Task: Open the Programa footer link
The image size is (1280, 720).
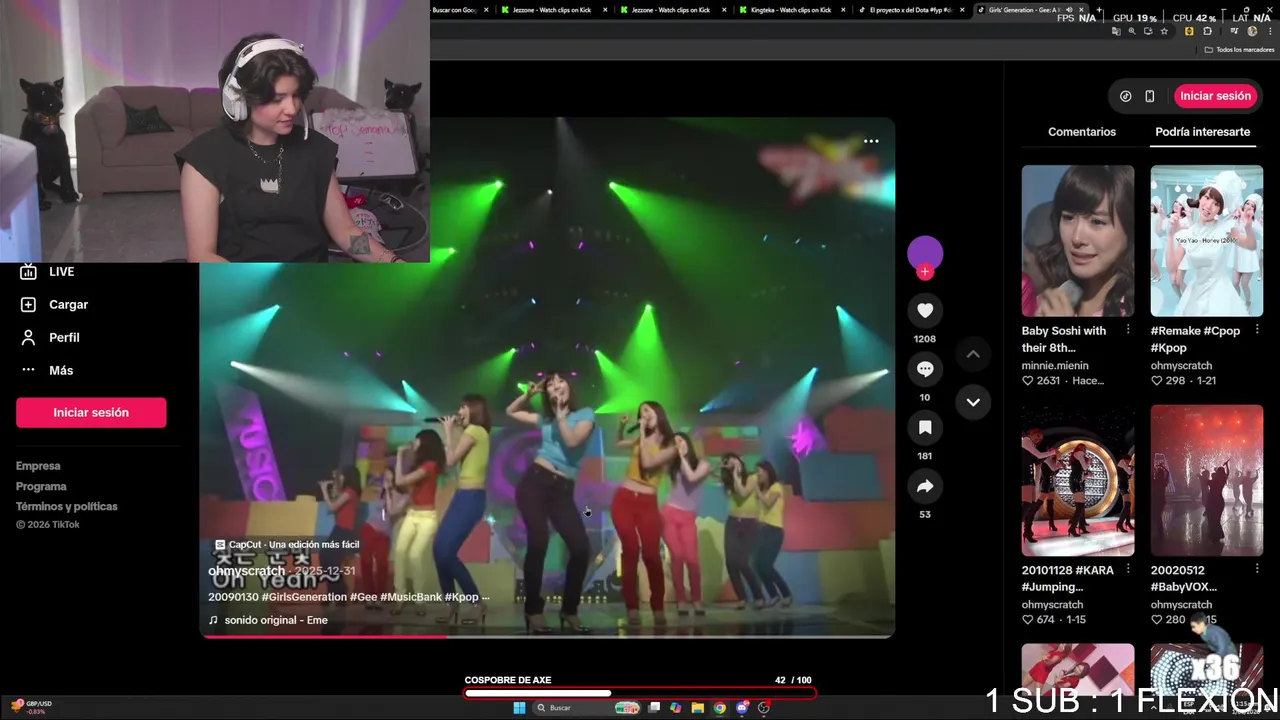Action: (41, 486)
